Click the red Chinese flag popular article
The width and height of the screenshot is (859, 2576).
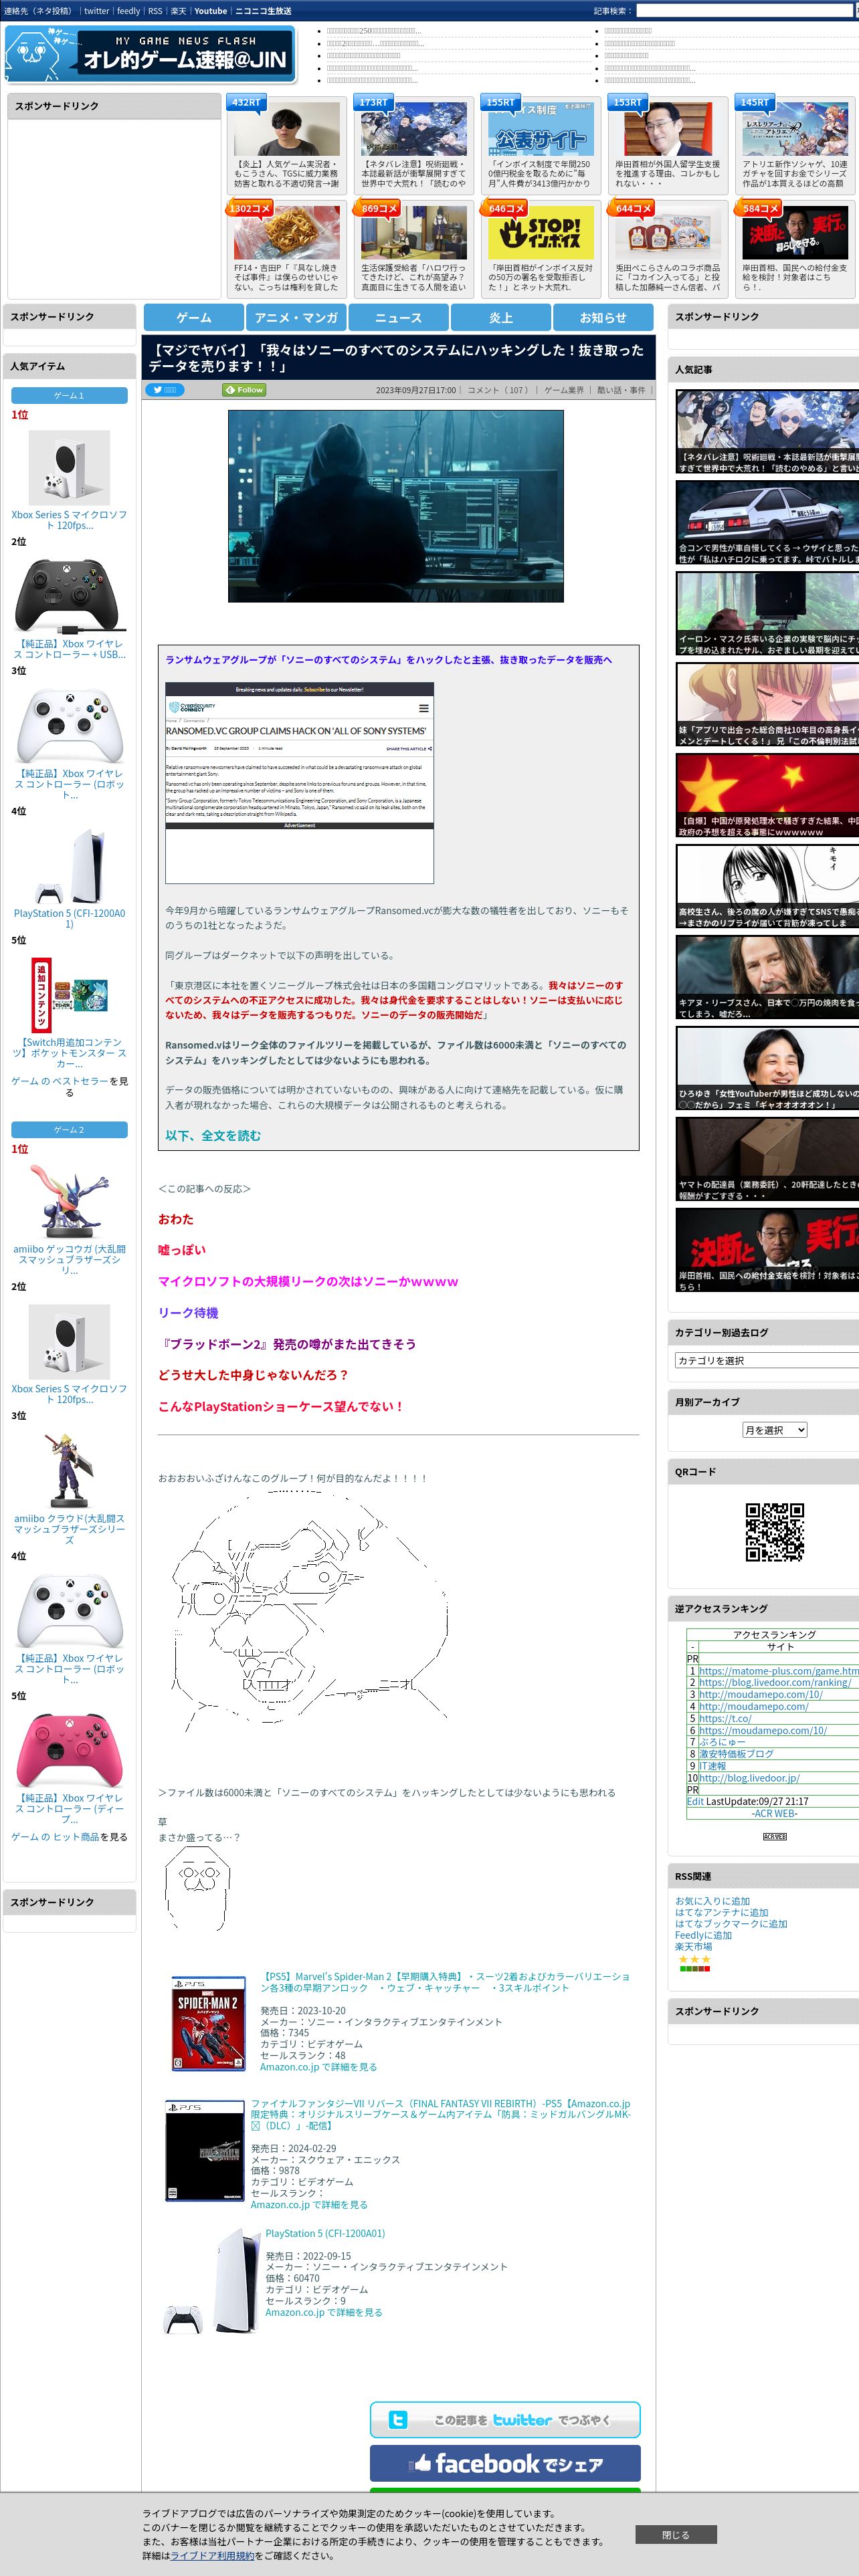(x=767, y=796)
